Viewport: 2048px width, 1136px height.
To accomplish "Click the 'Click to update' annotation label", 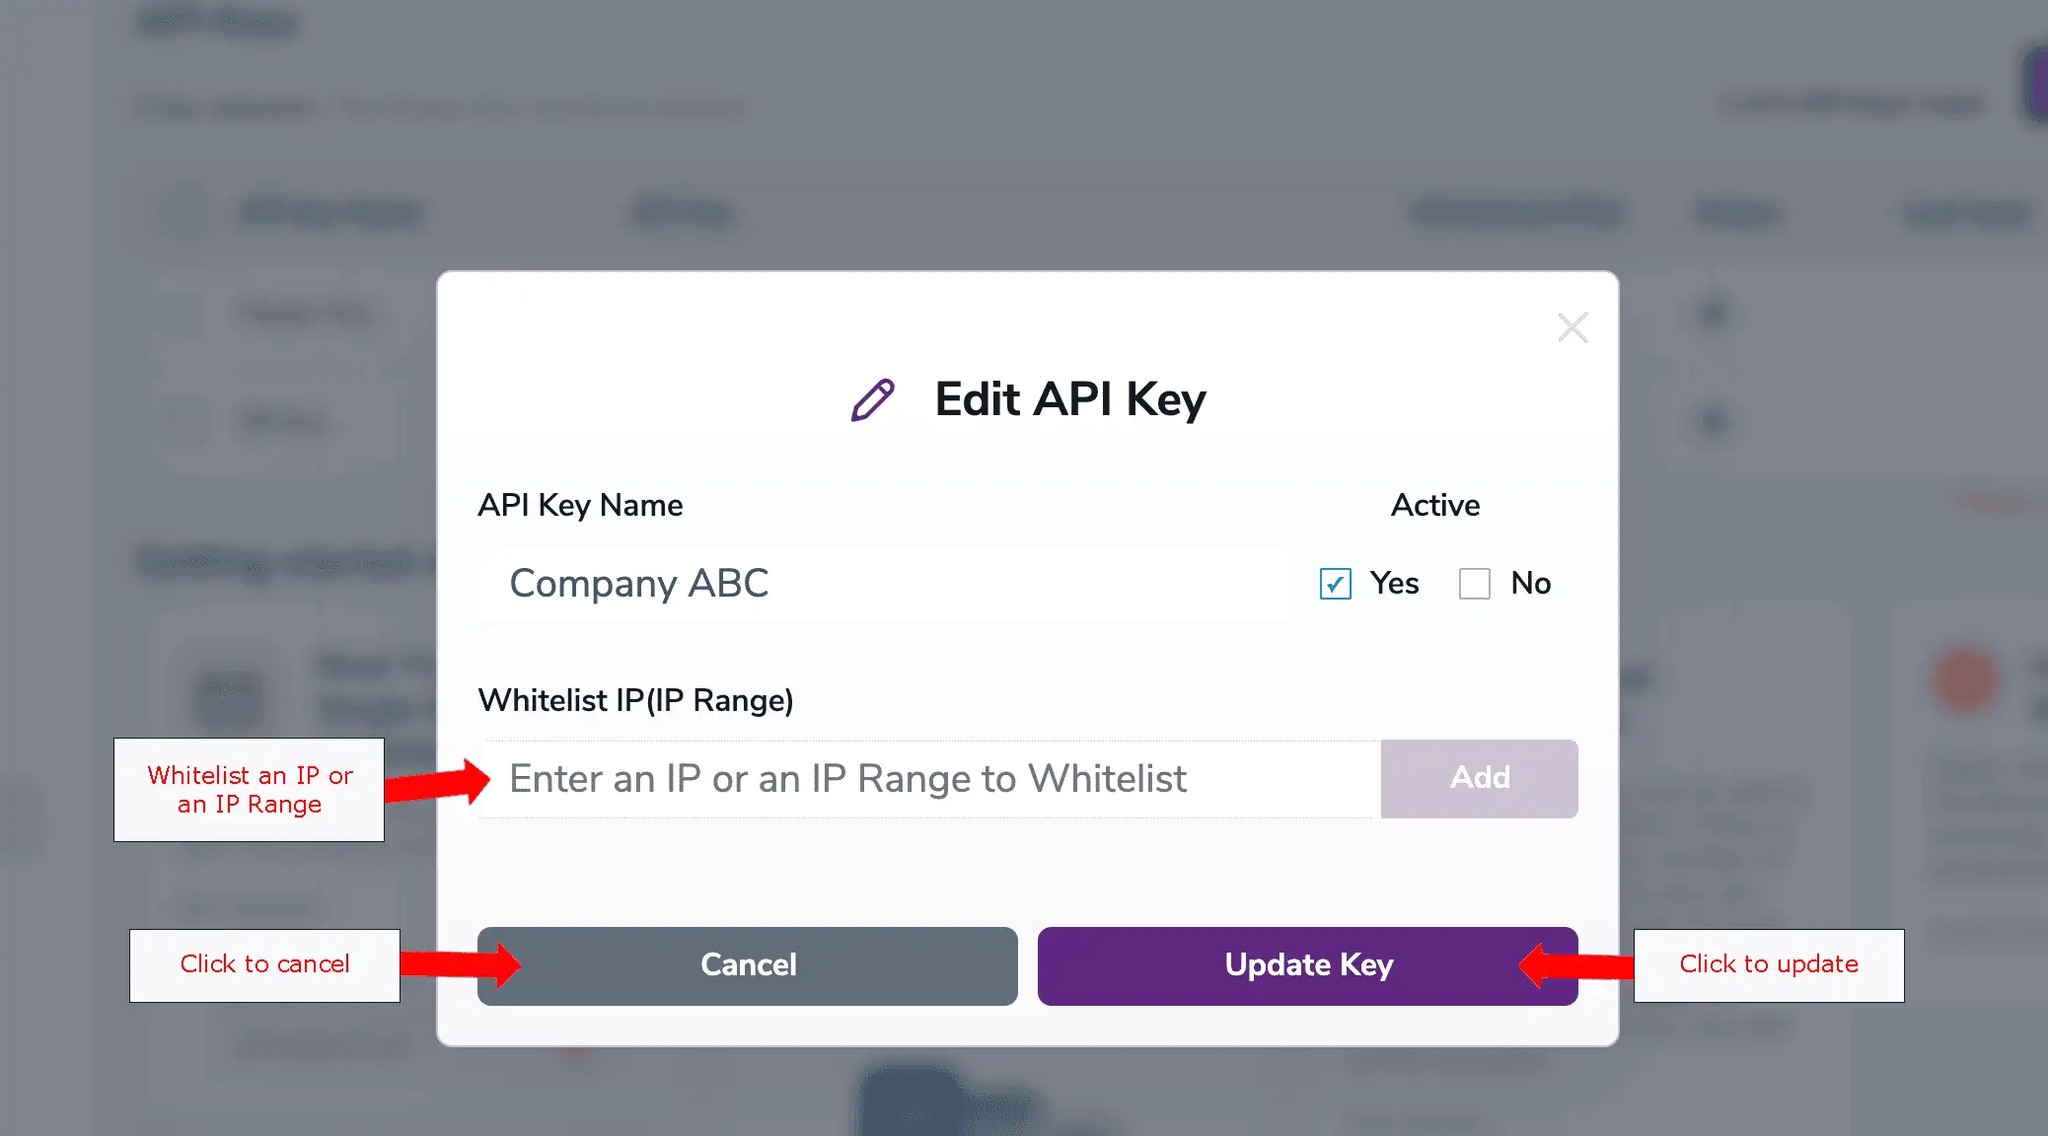I will coord(1768,964).
